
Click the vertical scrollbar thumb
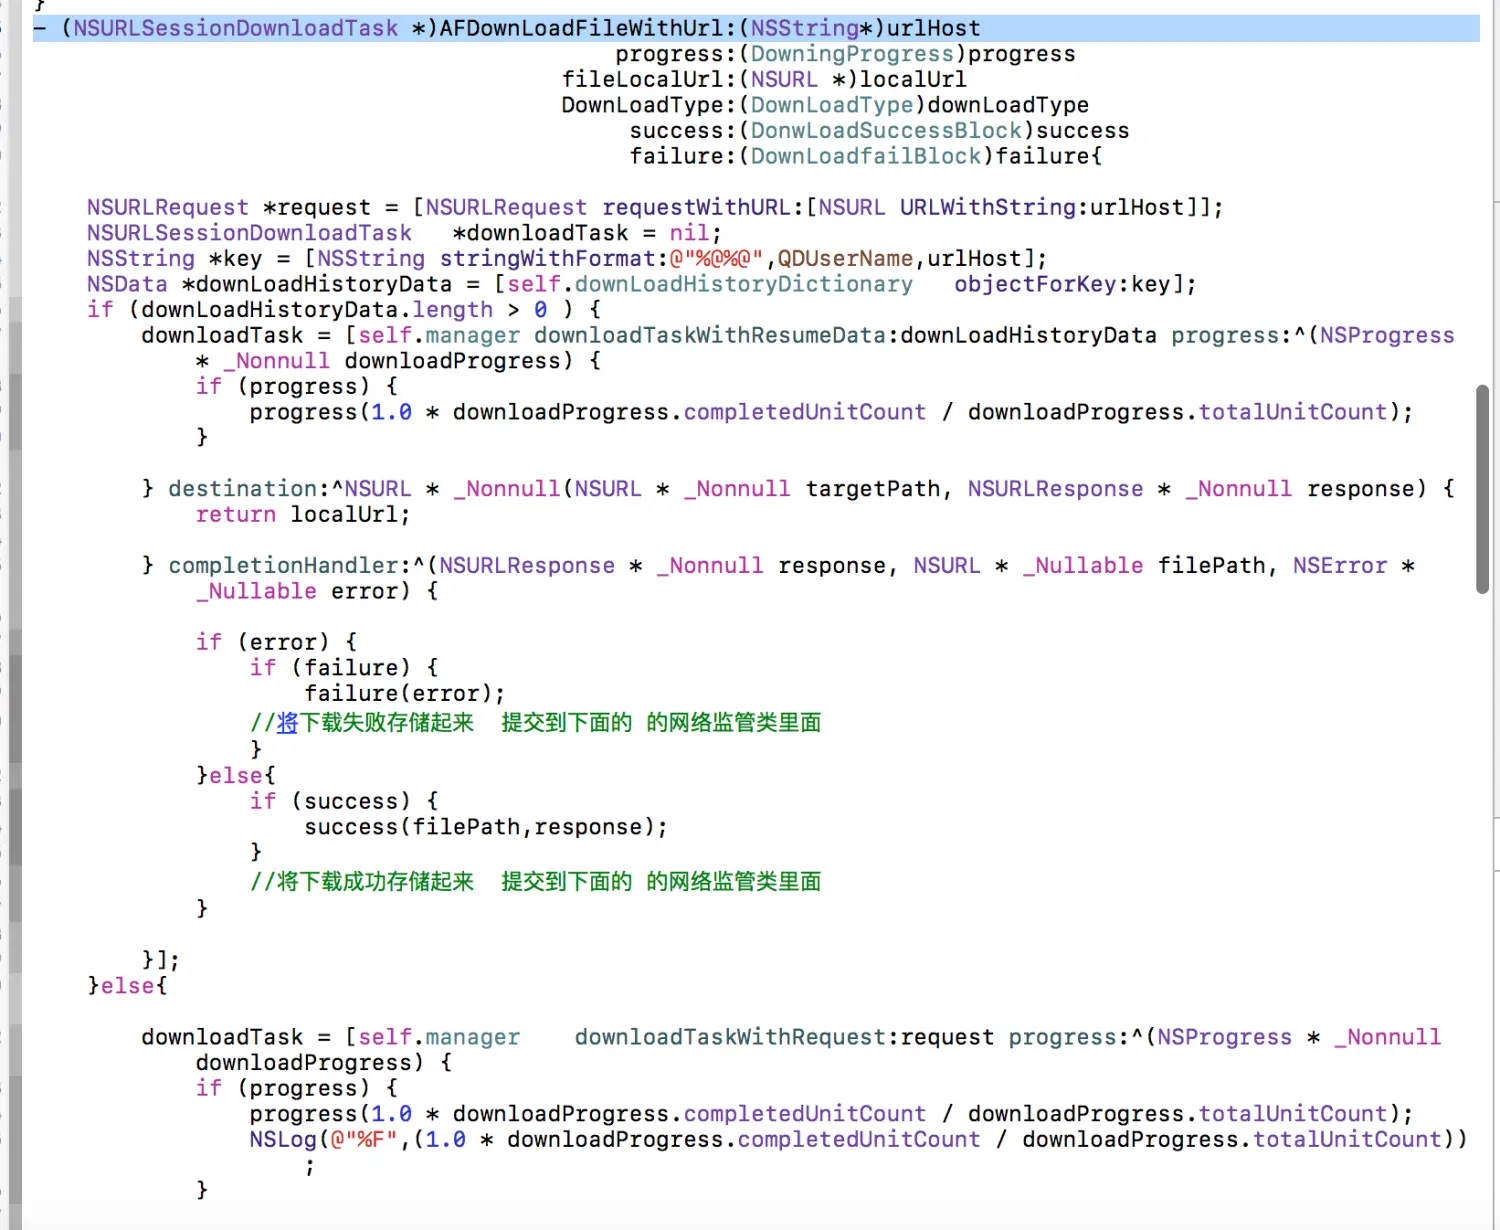[1483, 489]
